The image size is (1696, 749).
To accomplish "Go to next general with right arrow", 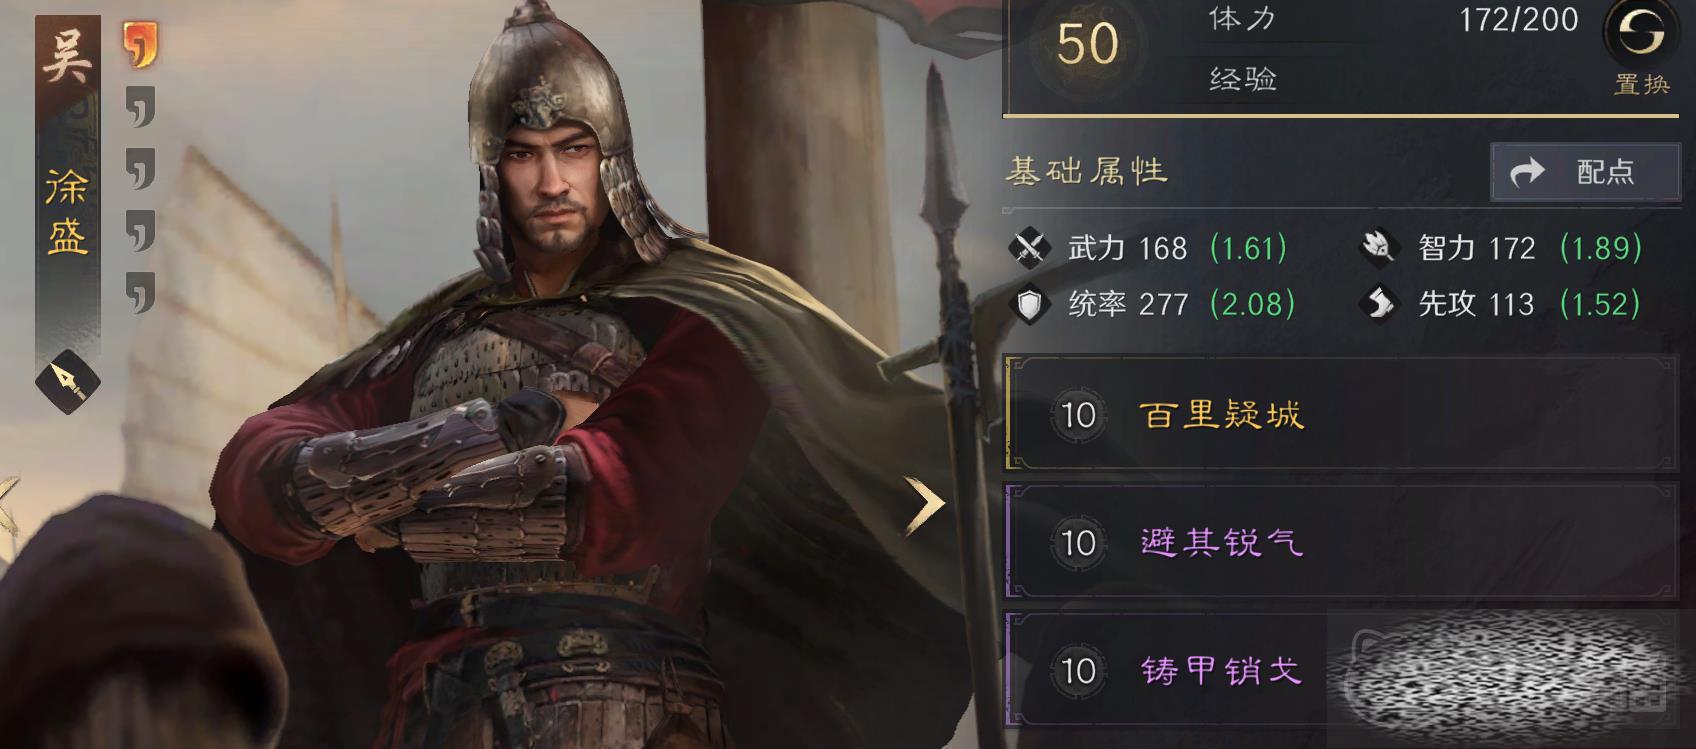I will (x=924, y=506).
